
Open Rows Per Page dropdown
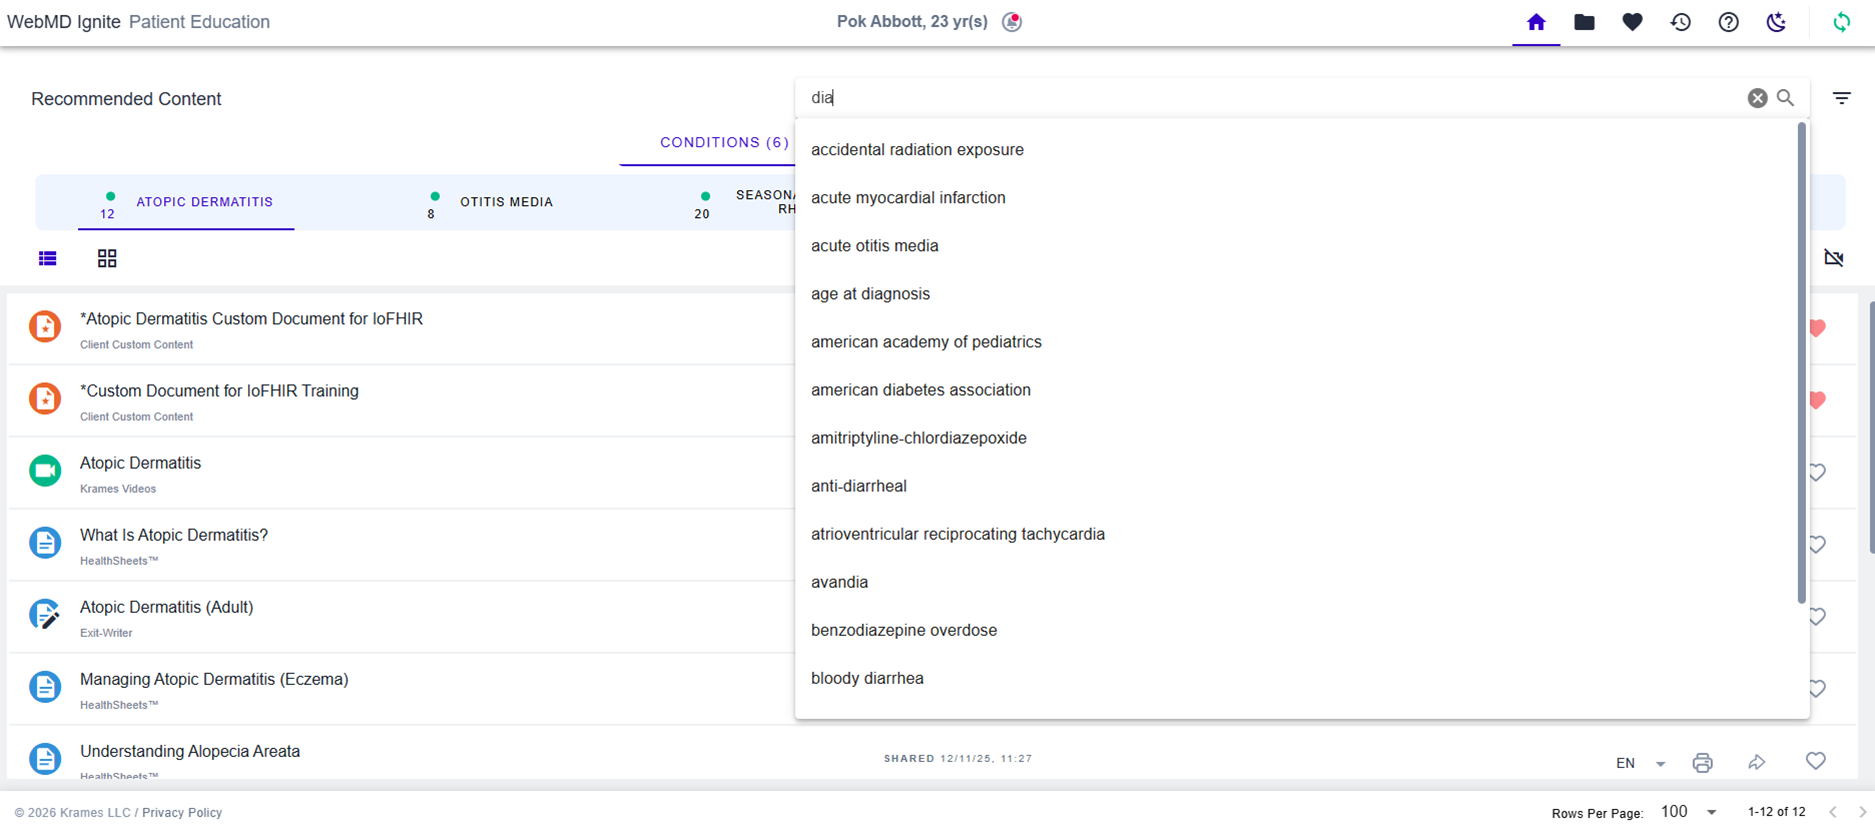coord(1688,812)
